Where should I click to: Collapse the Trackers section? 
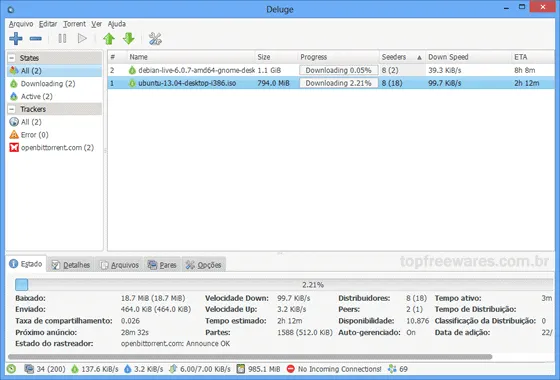[x=12, y=109]
